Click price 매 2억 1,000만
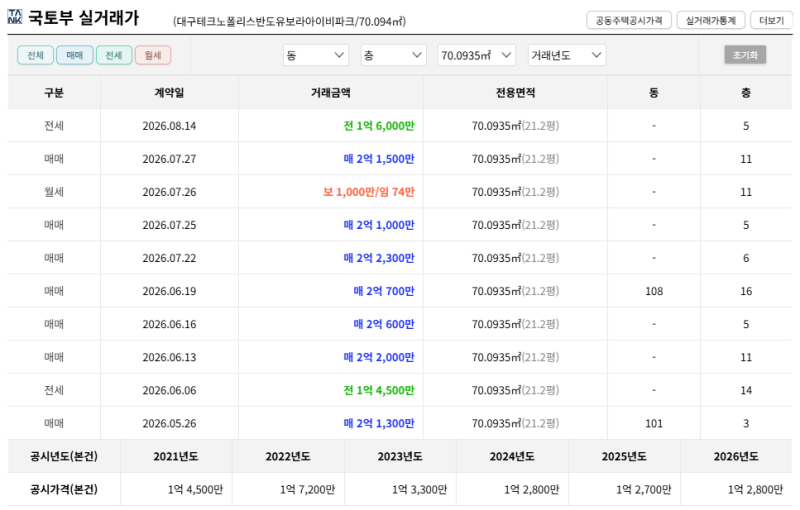Viewport: 800px width, 510px height. (379, 225)
